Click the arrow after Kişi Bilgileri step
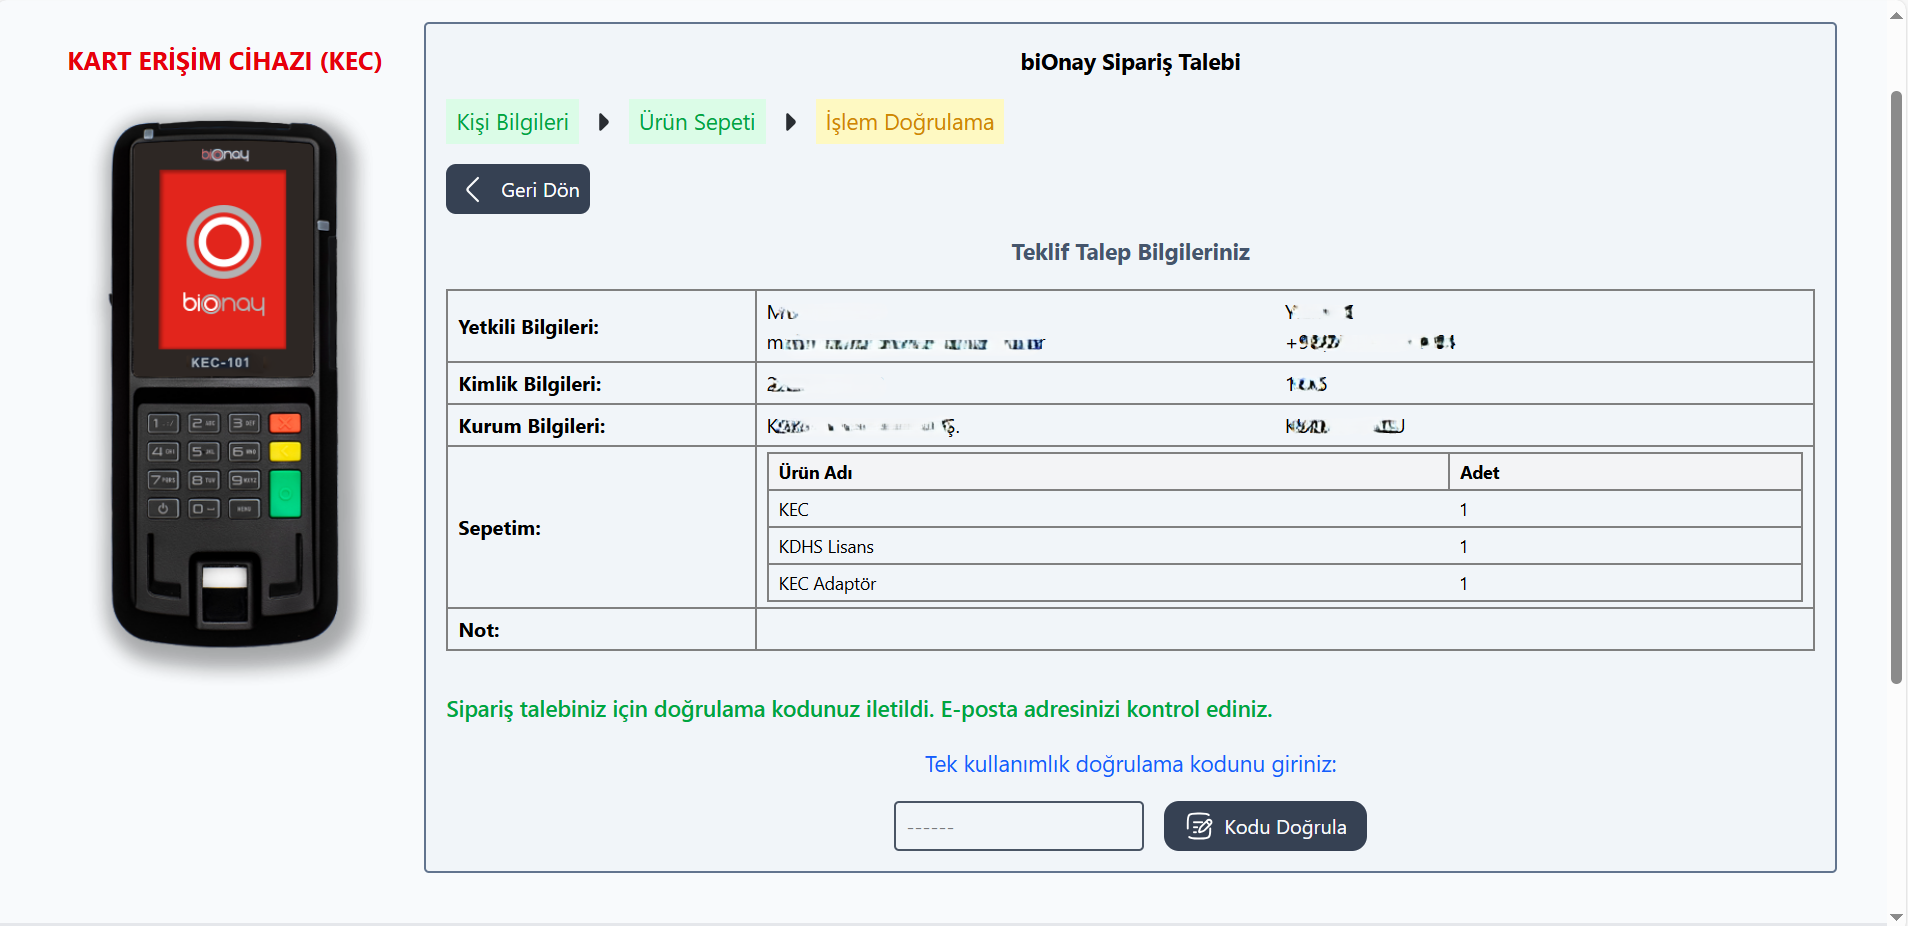 click(x=604, y=122)
